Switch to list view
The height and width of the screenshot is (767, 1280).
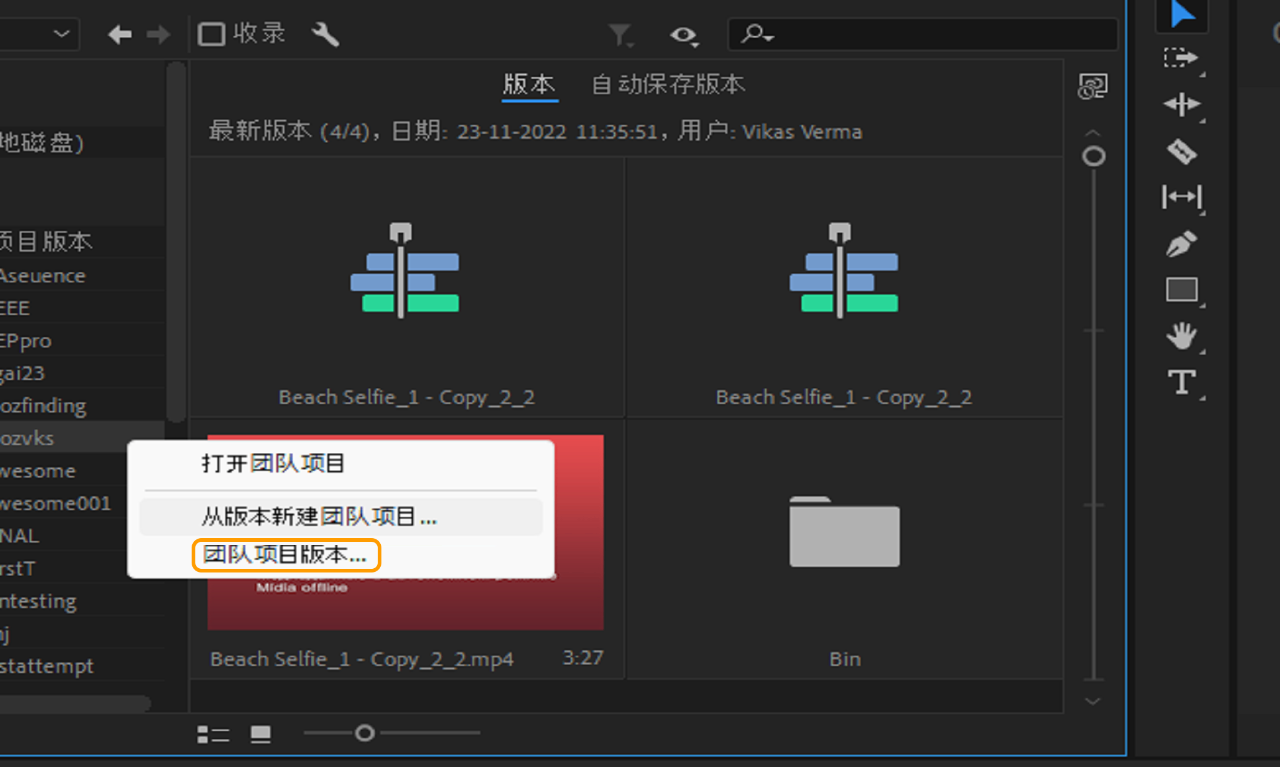coord(213,735)
